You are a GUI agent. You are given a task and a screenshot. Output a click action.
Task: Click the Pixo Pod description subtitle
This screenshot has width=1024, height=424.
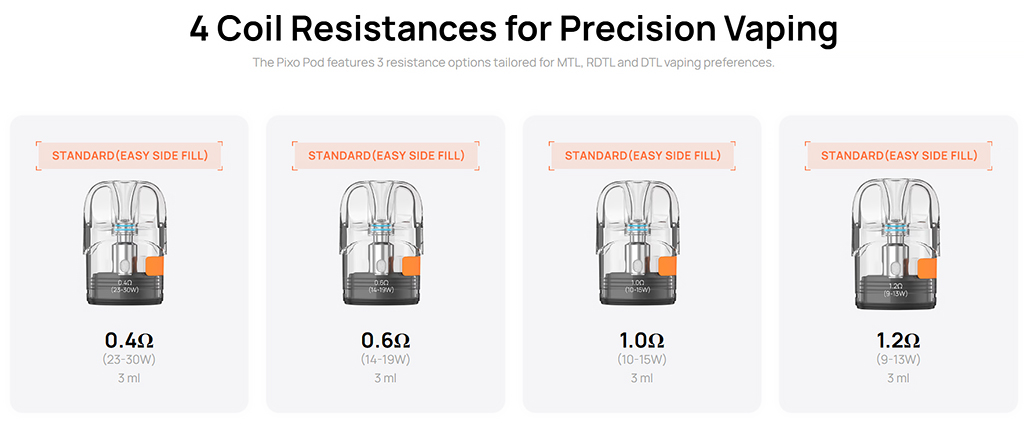[513, 64]
